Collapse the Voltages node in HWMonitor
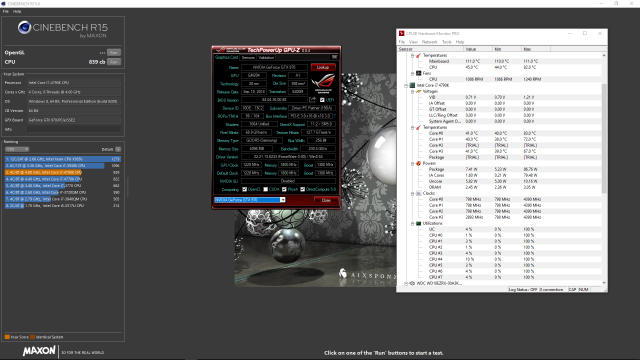640x360 pixels. coord(412,91)
